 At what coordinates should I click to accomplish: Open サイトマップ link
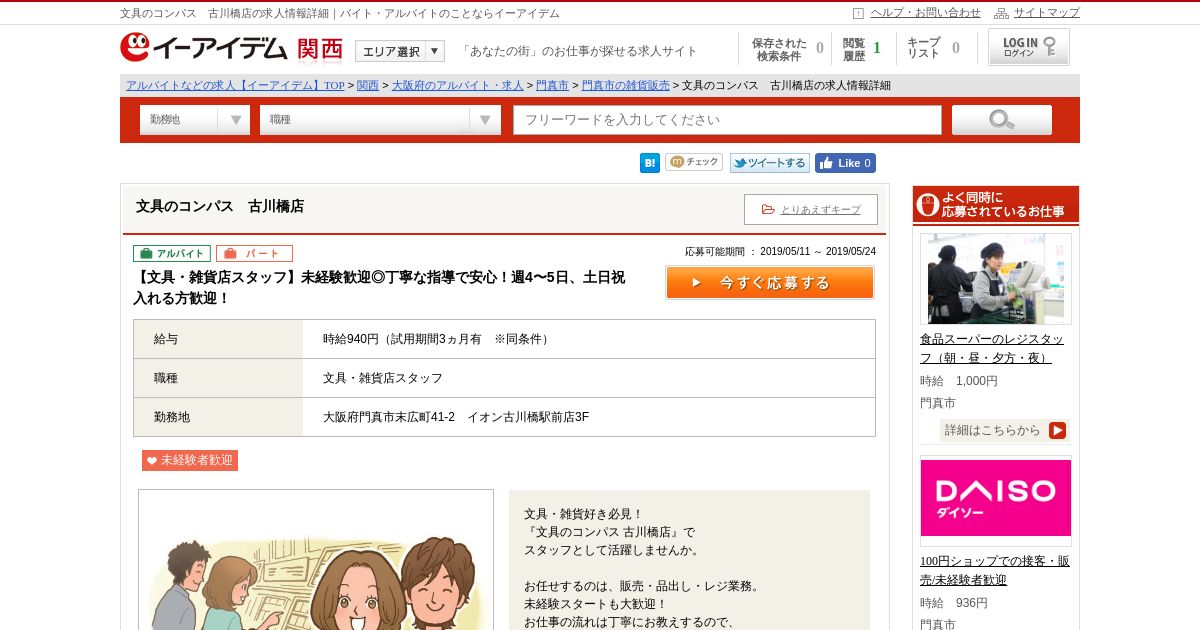point(1047,13)
